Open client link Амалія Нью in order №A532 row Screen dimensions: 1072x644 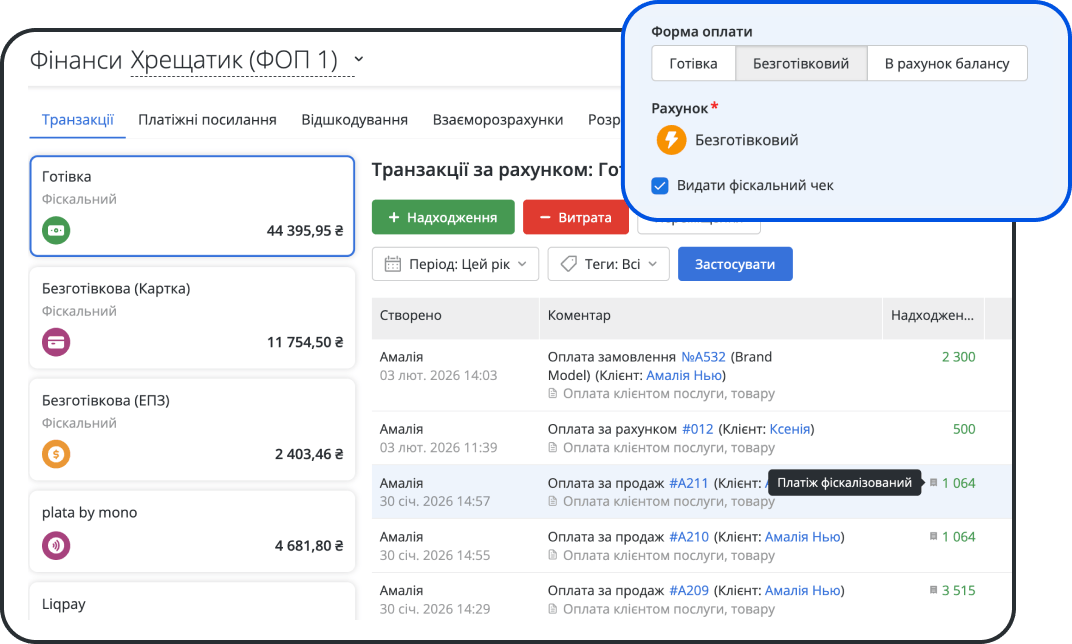(684, 375)
